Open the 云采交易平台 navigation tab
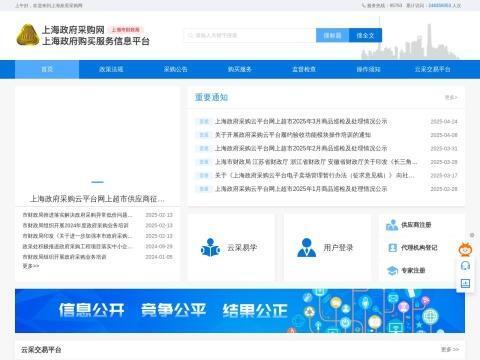The width and height of the screenshot is (480, 360). (x=432, y=69)
